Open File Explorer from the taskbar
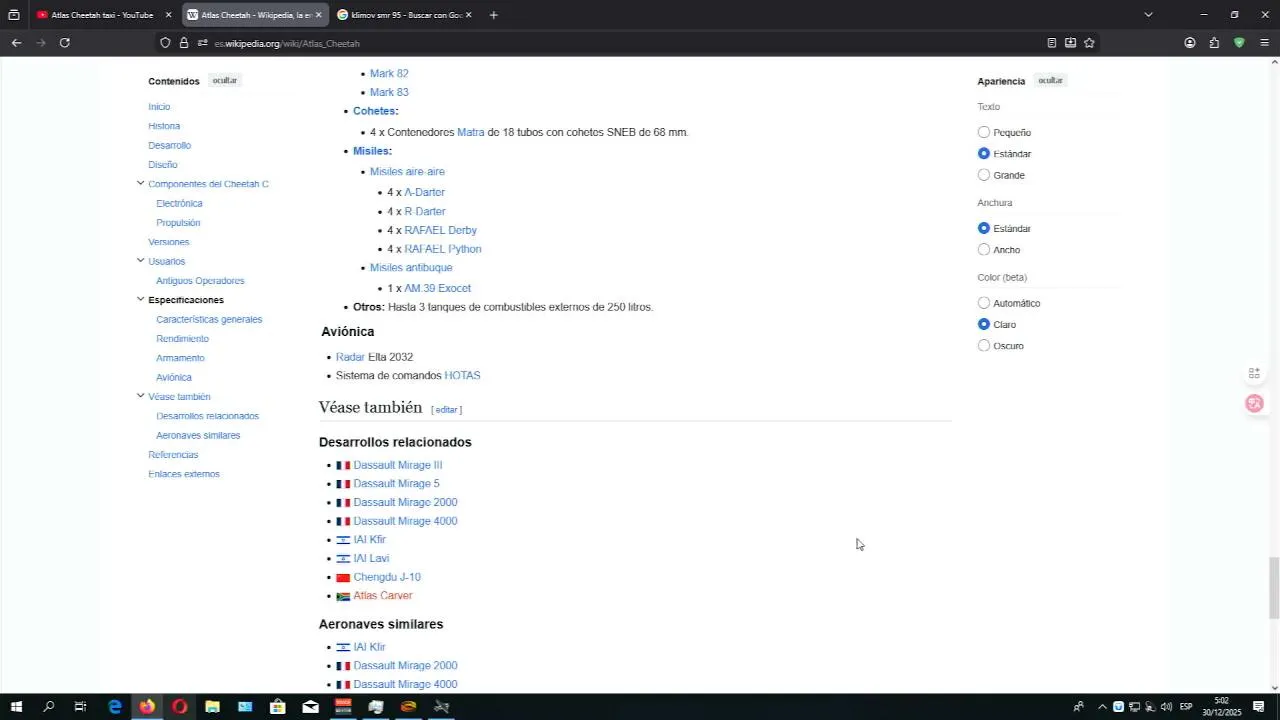Viewport: 1280px width, 720px height. pos(212,707)
